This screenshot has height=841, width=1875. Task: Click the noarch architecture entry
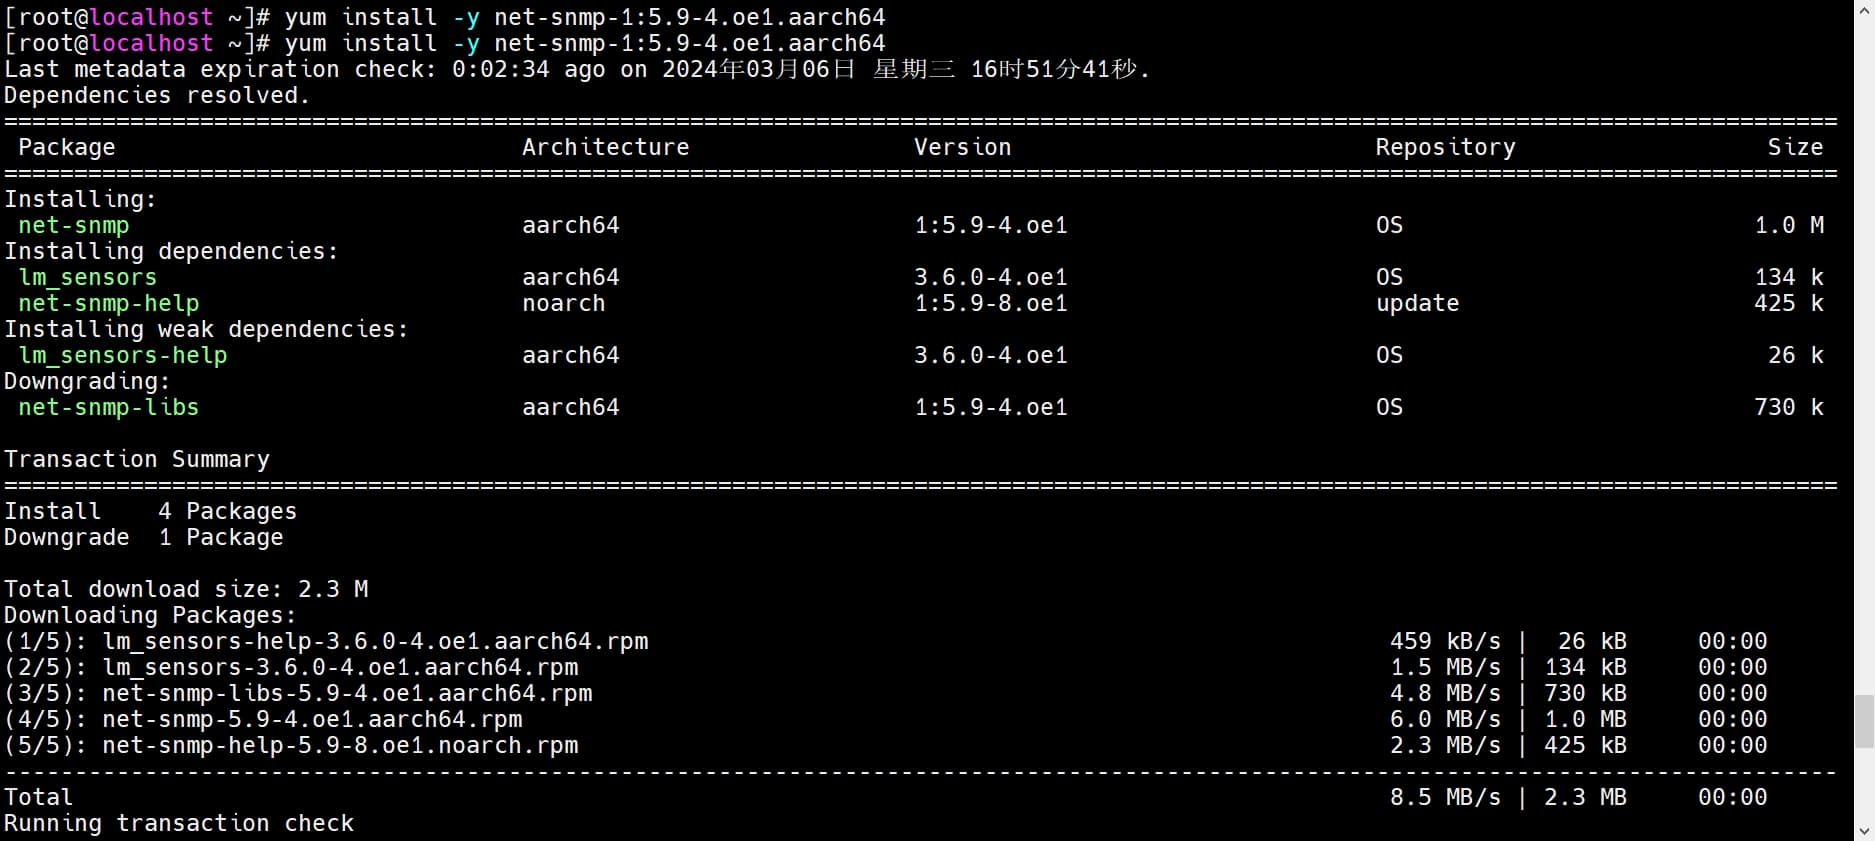pos(563,303)
